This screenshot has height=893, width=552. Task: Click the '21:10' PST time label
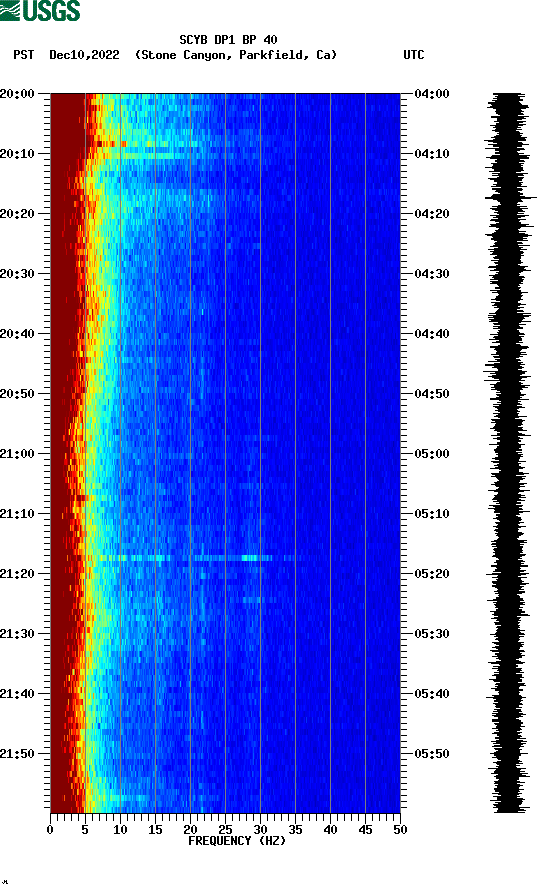click(x=17, y=514)
